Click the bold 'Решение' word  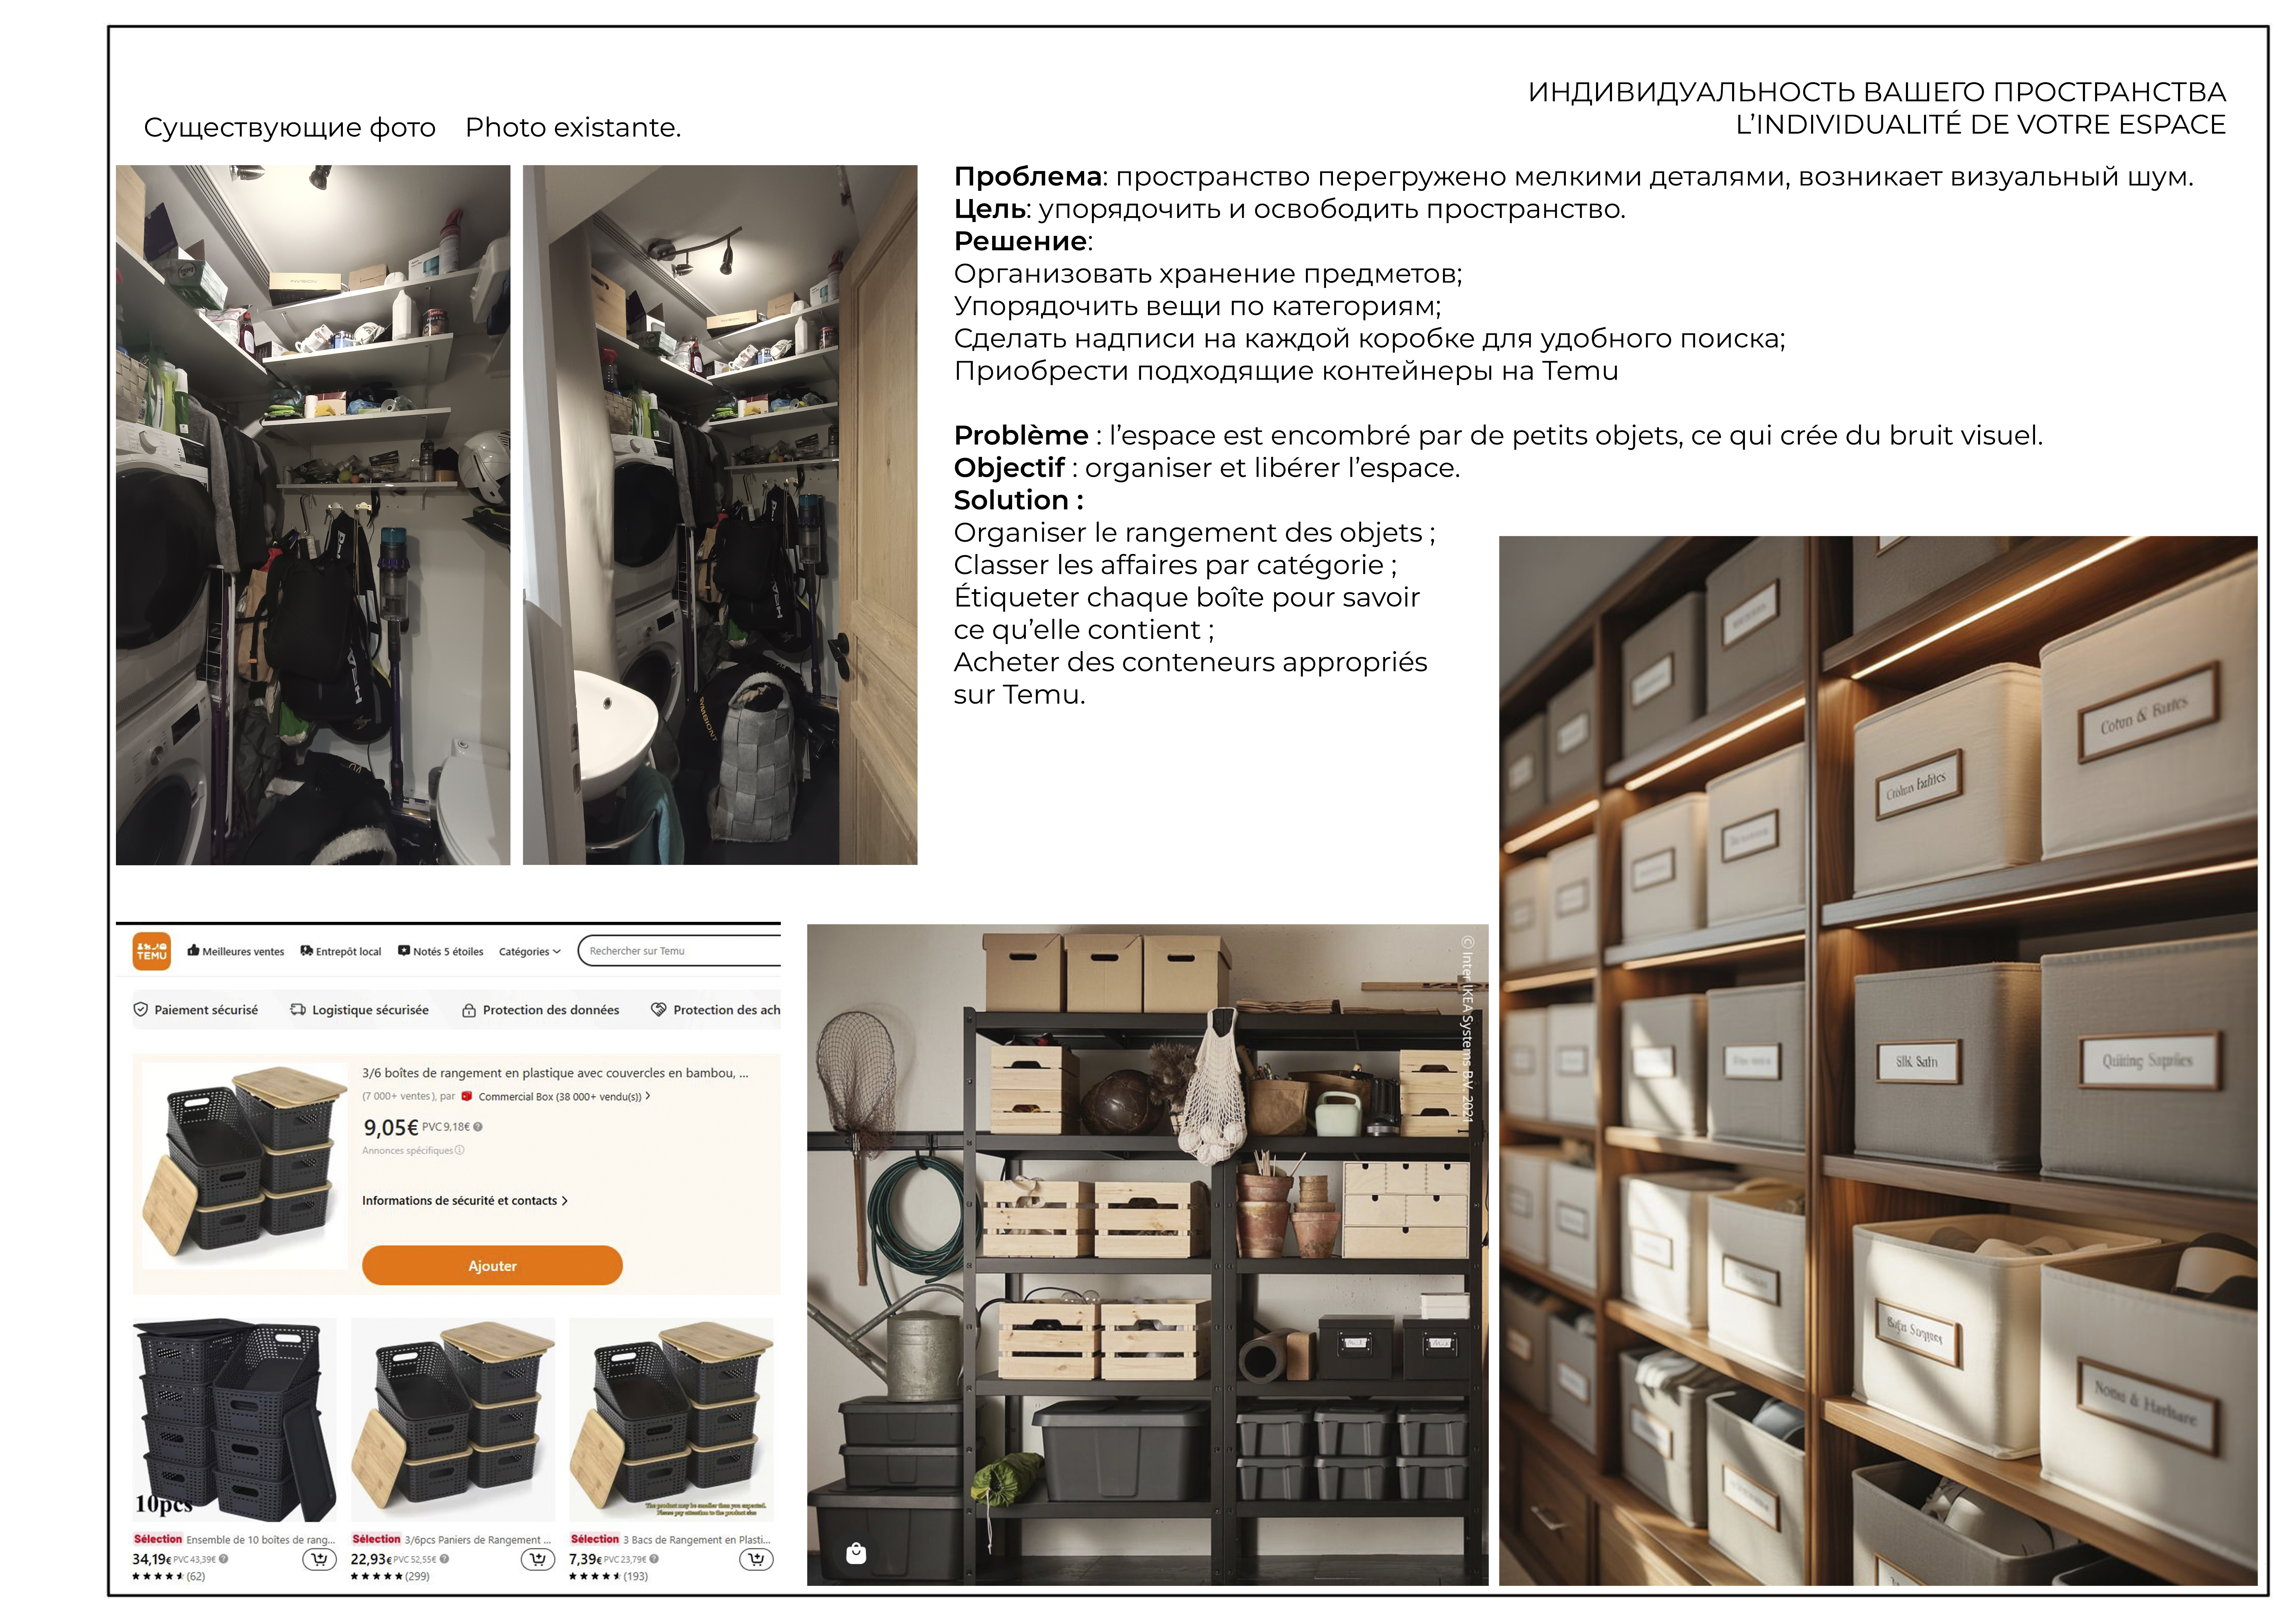click(1020, 241)
